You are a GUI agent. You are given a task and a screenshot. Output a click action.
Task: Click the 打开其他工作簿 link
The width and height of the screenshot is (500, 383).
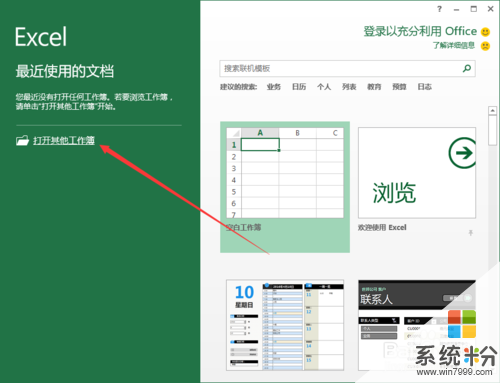pyautogui.click(x=64, y=140)
